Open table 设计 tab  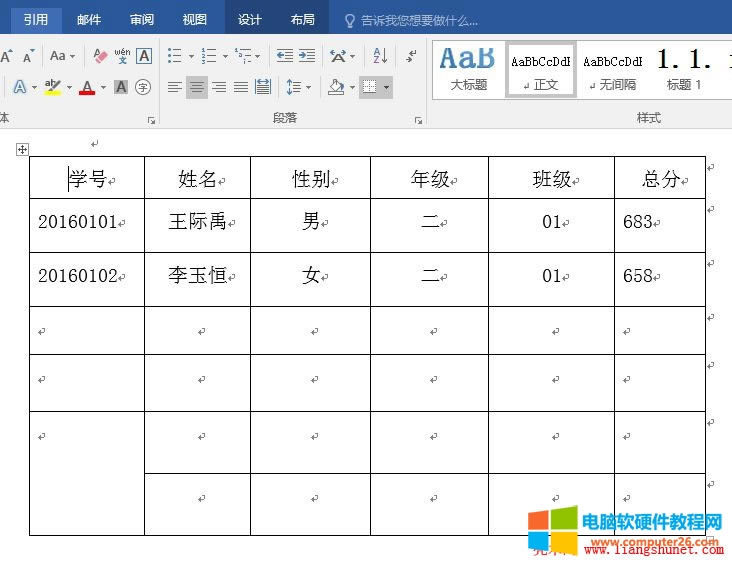(x=249, y=19)
